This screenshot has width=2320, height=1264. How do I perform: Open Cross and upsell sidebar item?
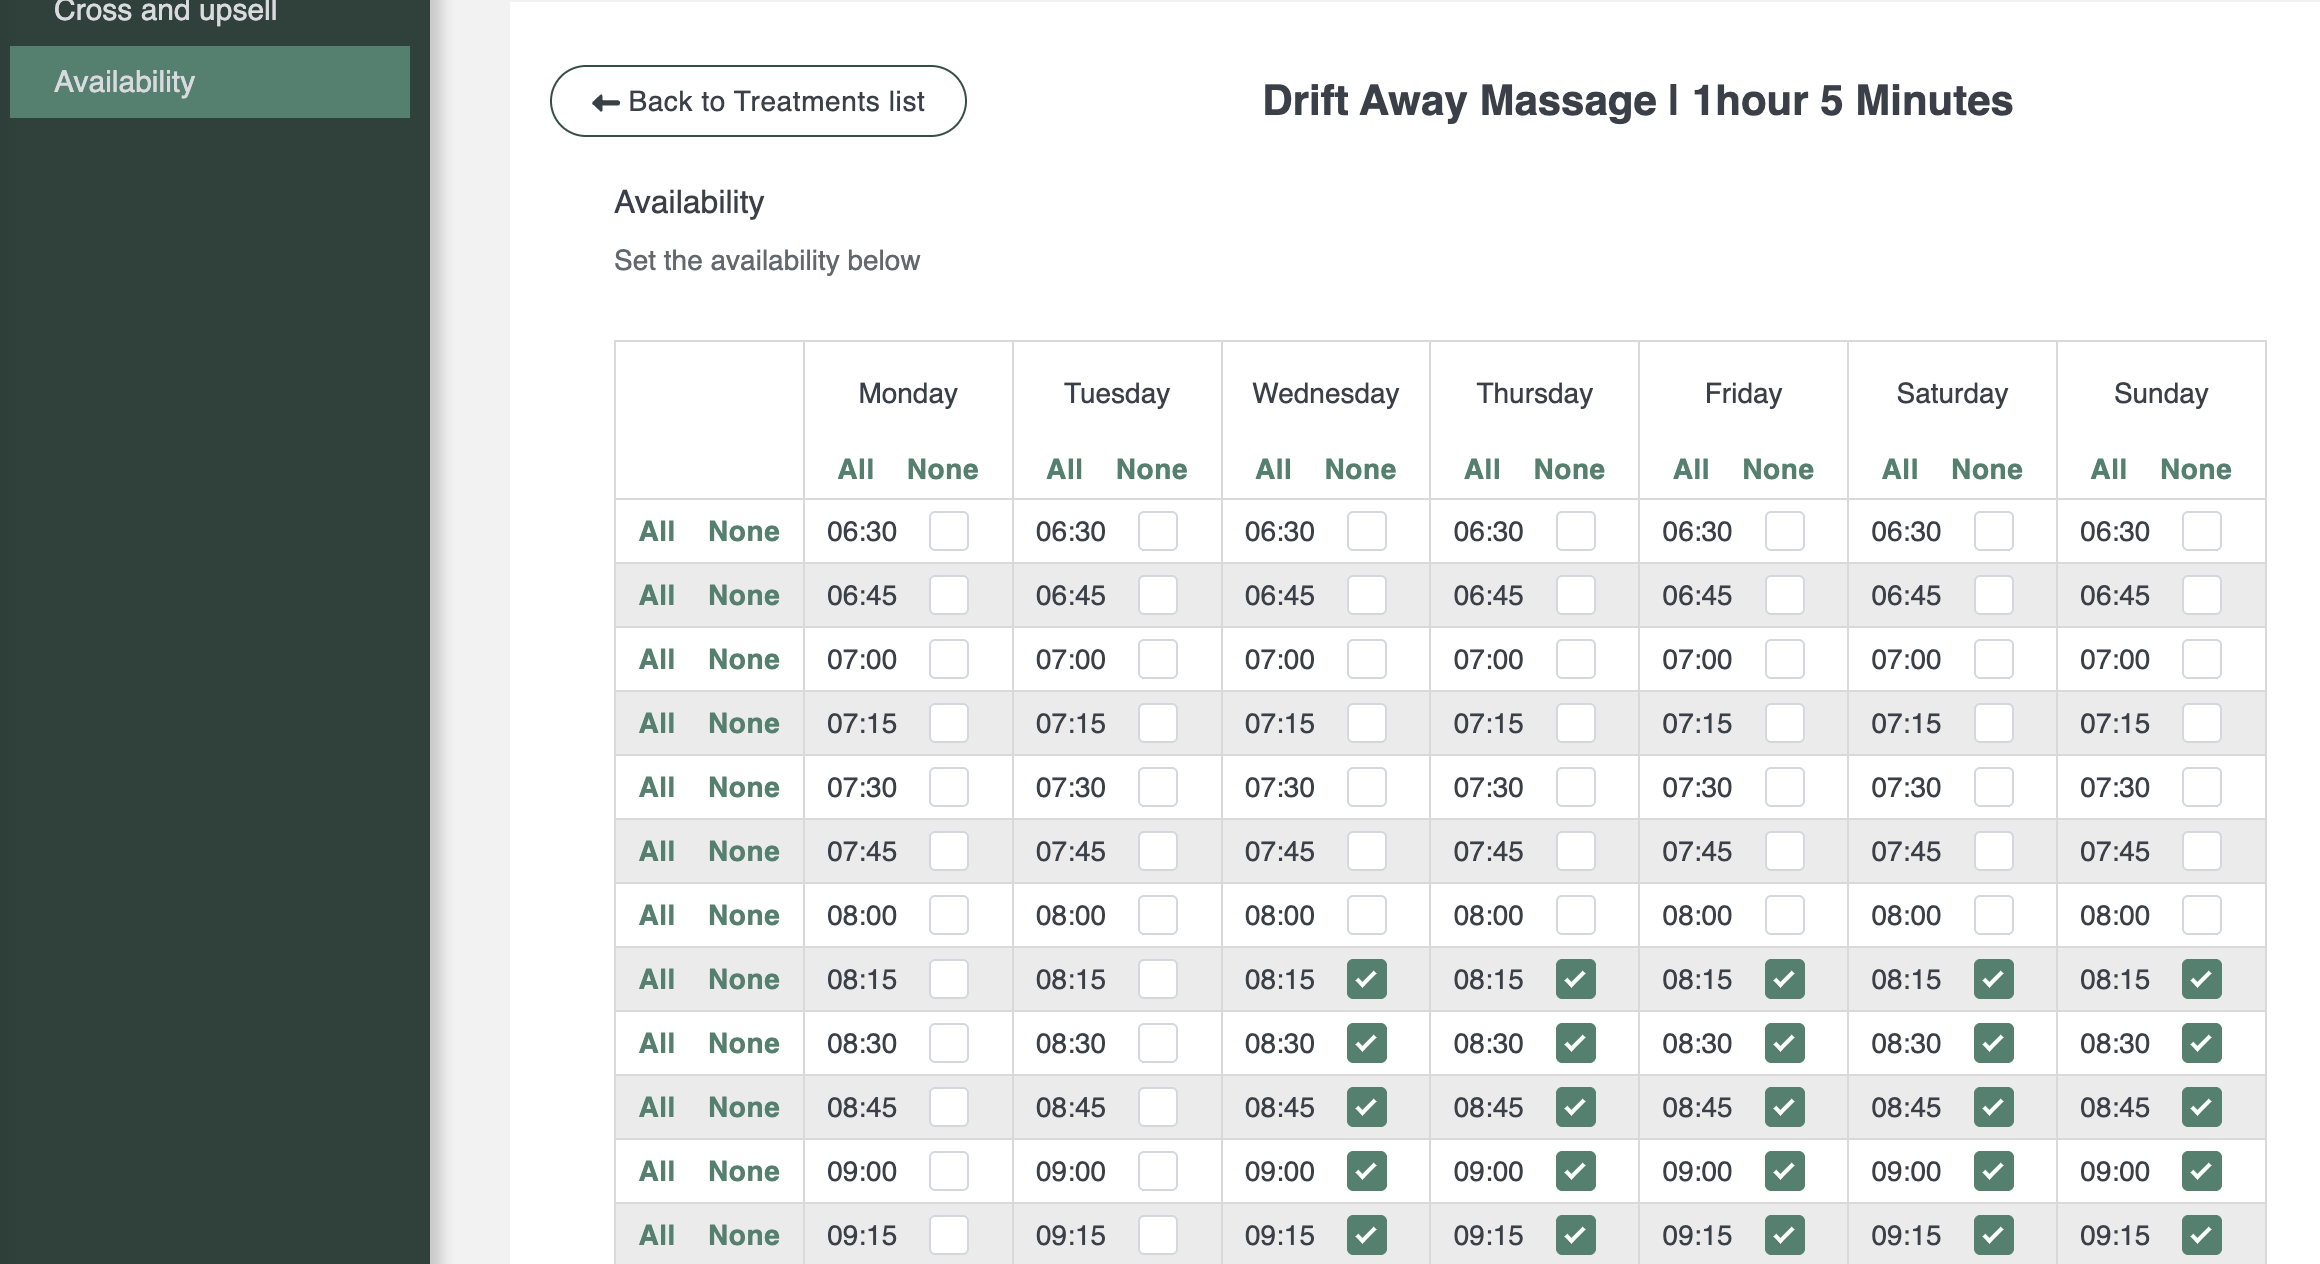(x=165, y=12)
